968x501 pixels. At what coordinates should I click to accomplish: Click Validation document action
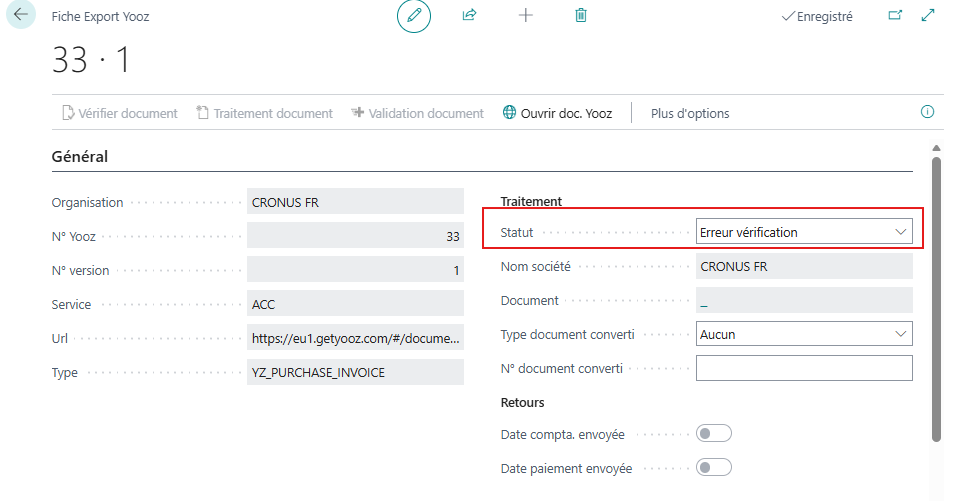(417, 113)
